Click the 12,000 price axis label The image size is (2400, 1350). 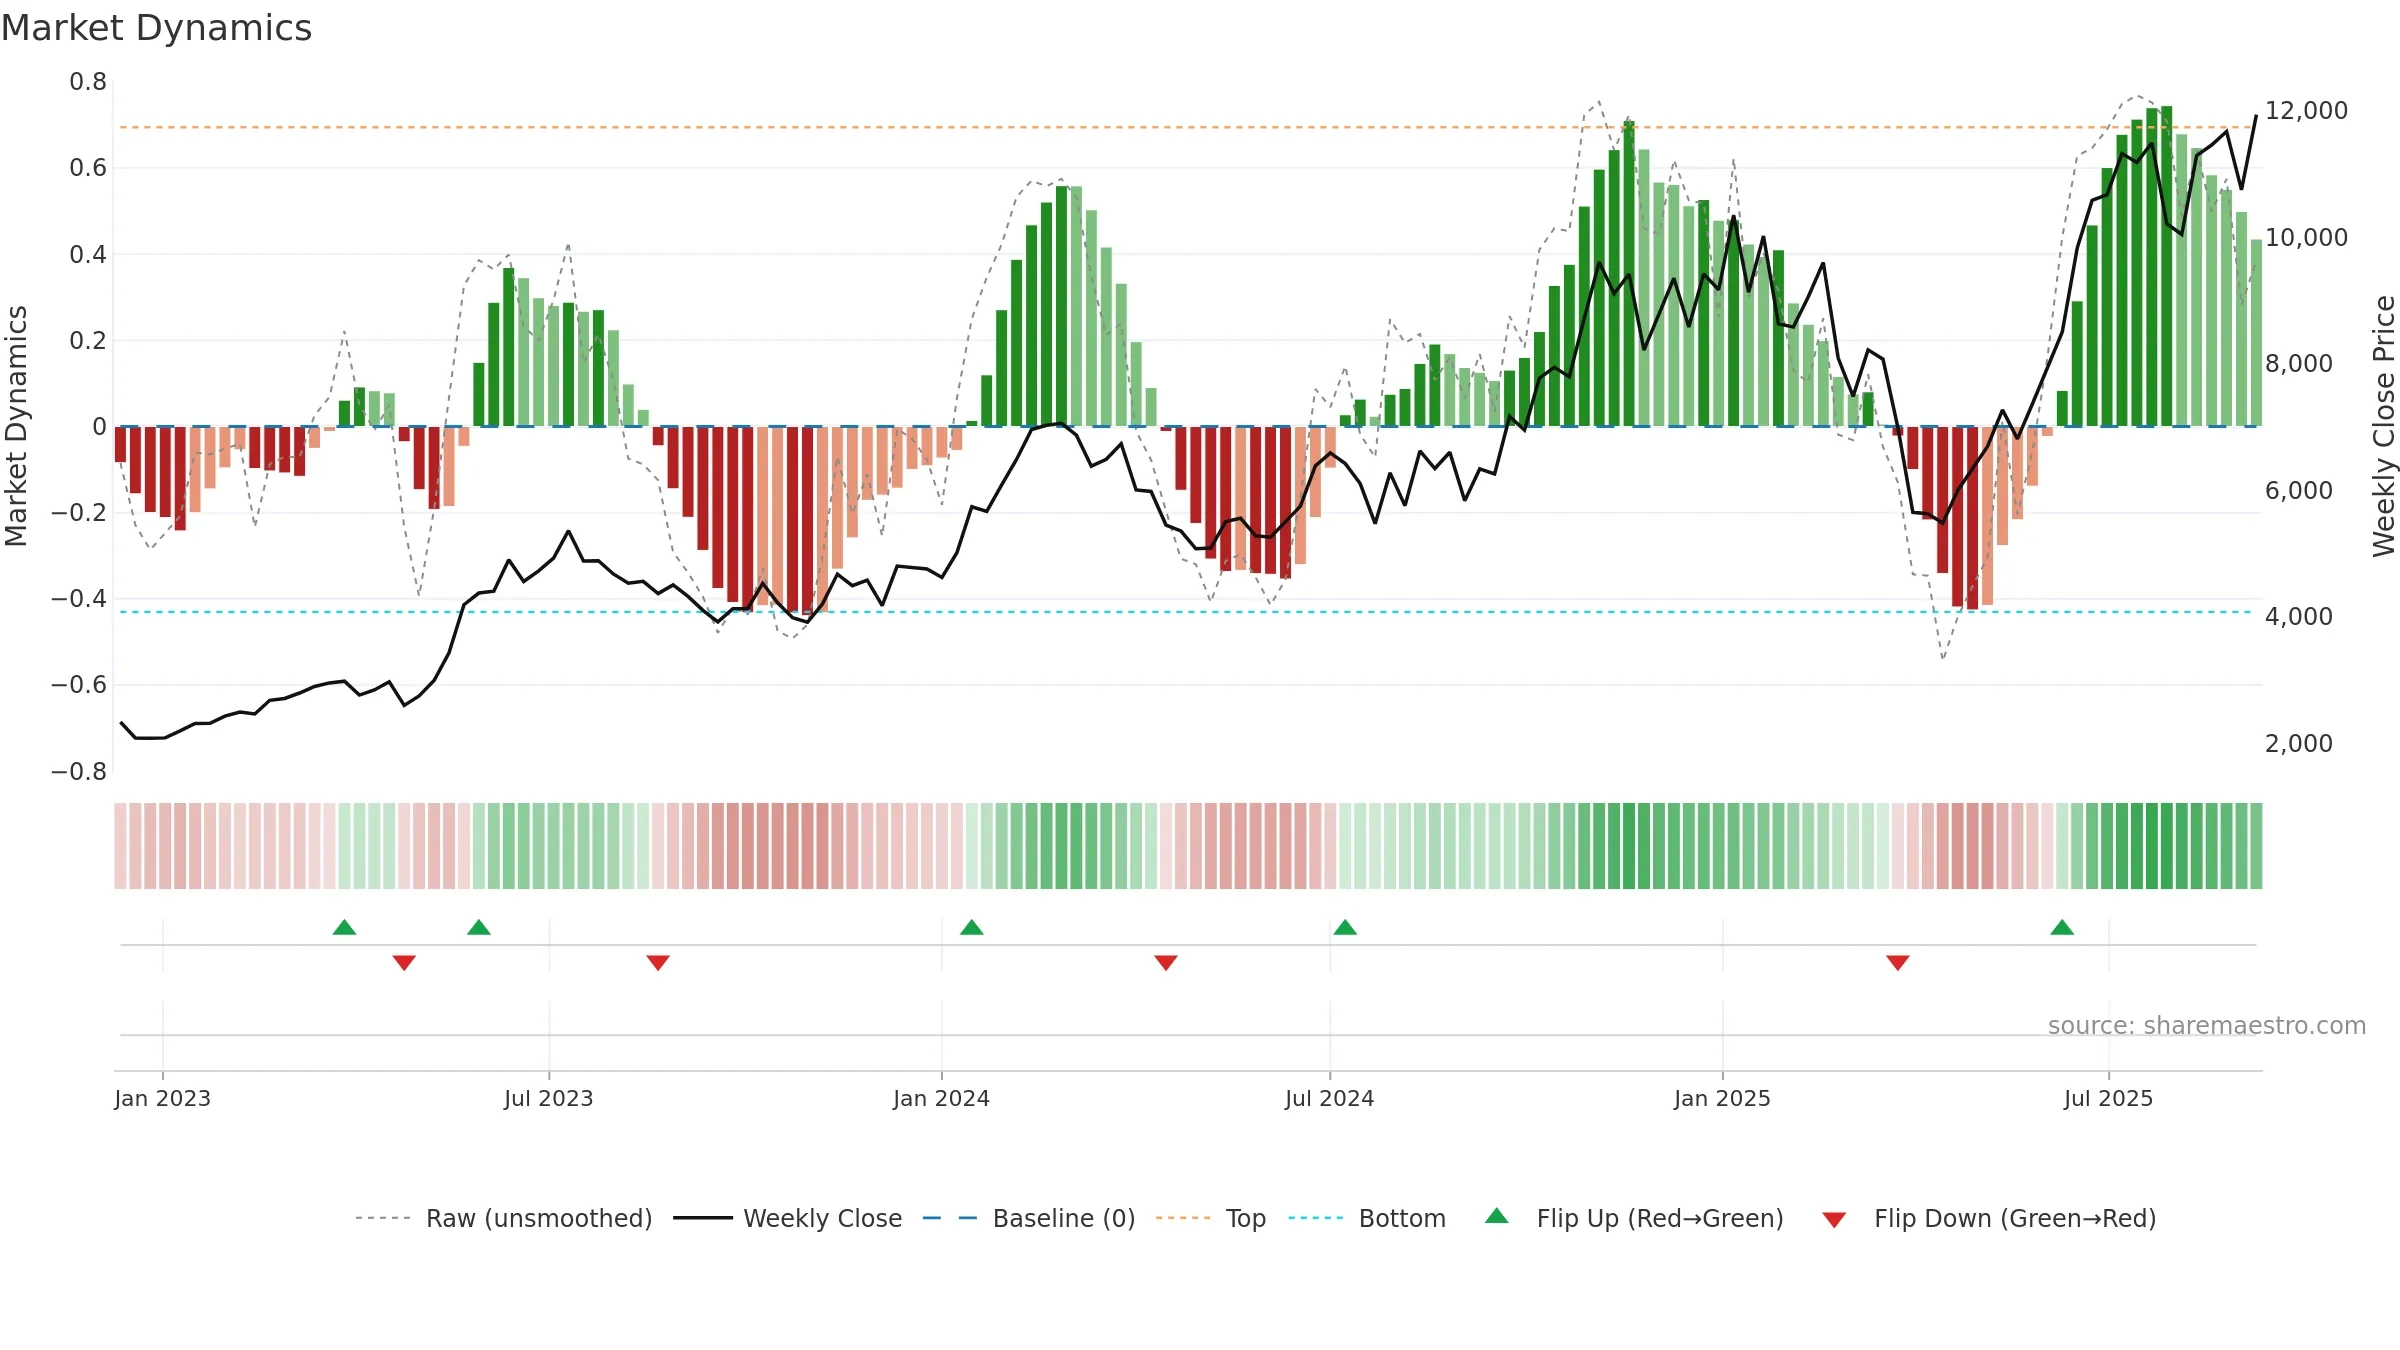pyautogui.click(x=2306, y=110)
